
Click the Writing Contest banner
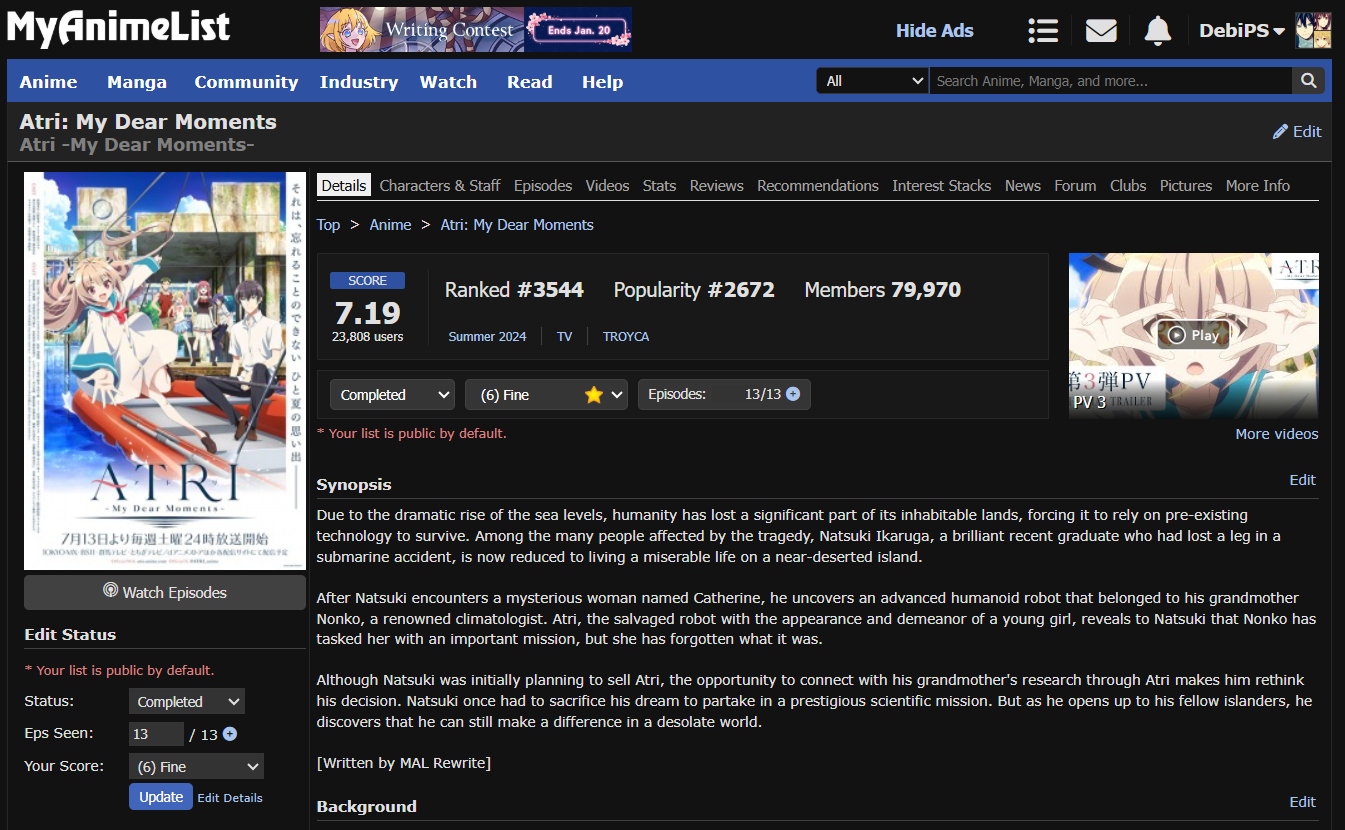(x=476, y=30)
